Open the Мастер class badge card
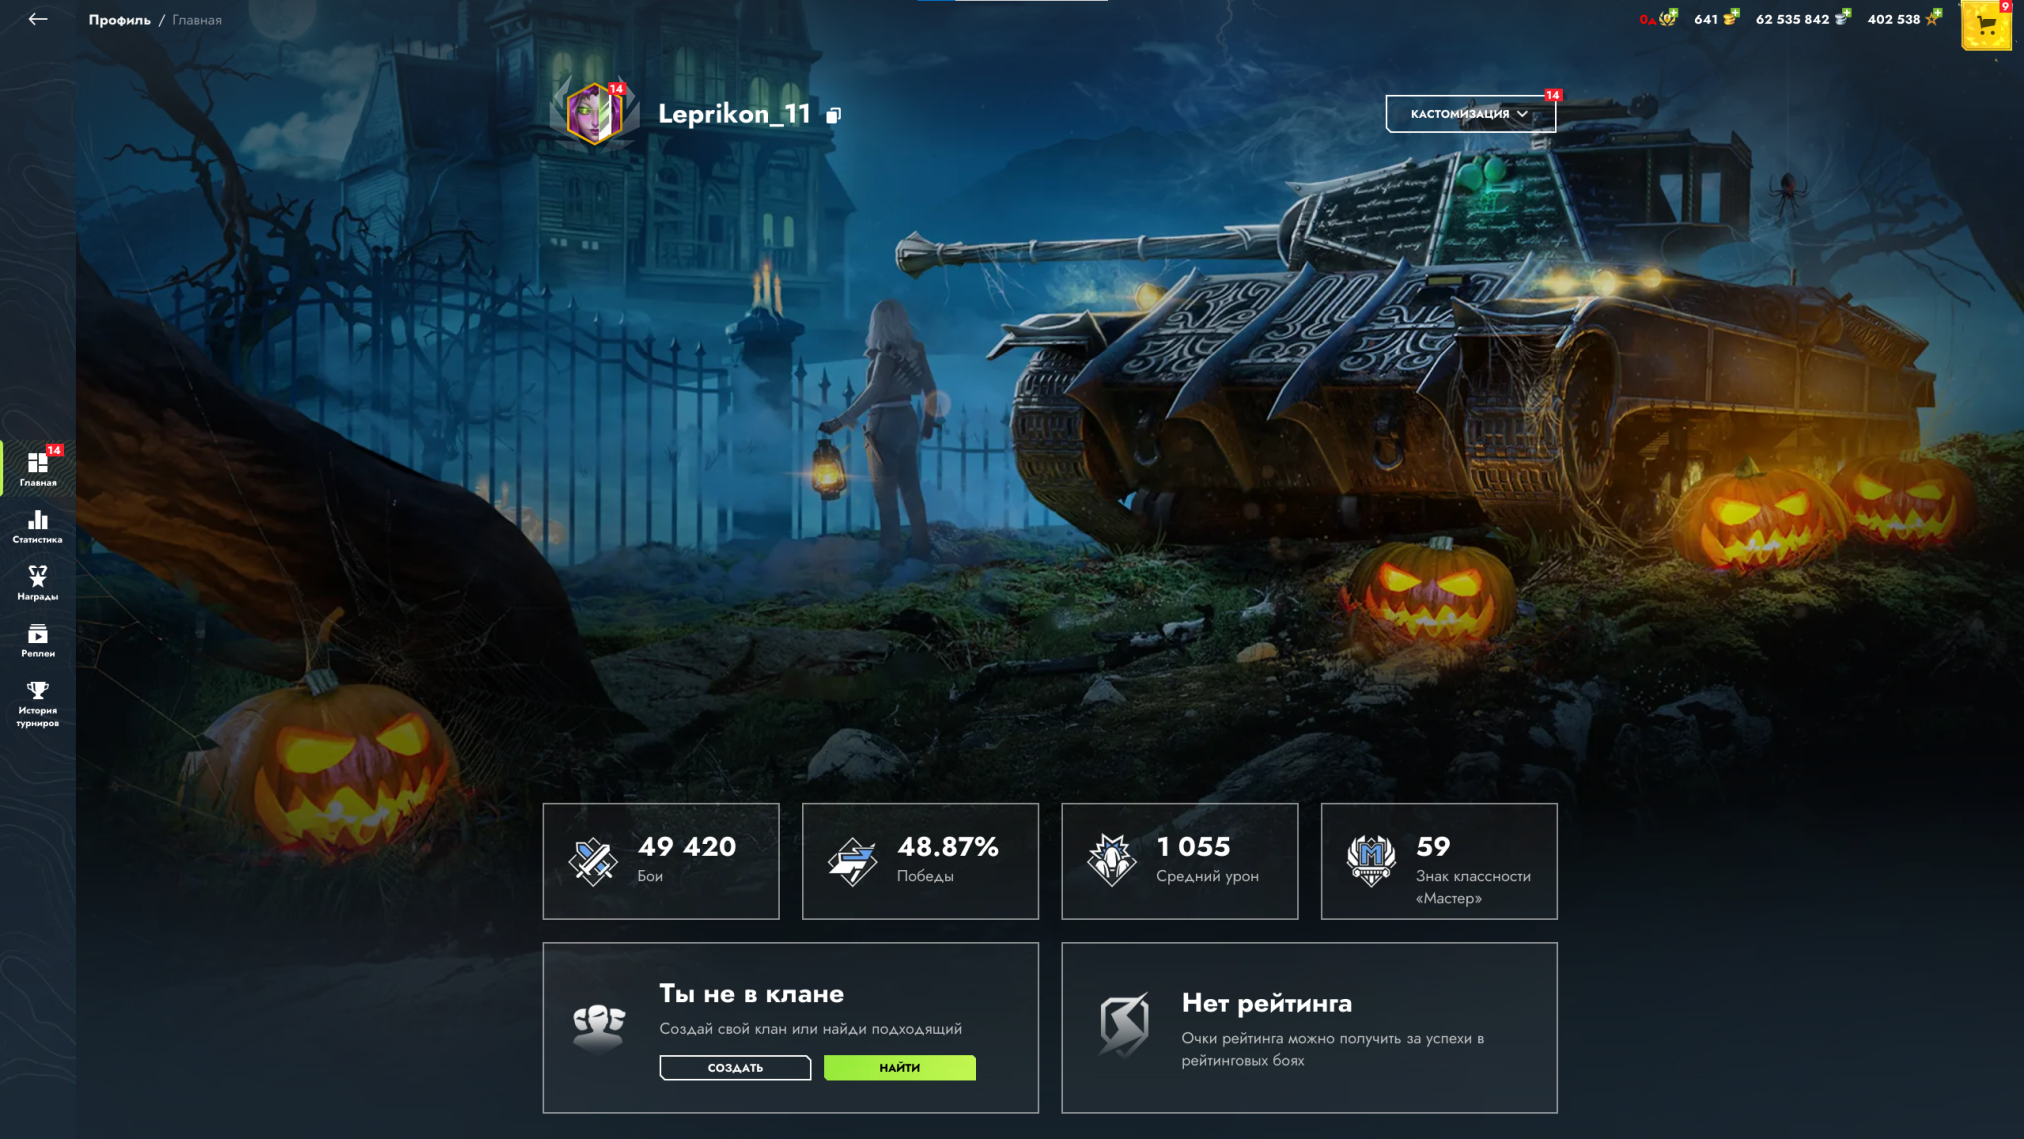The image size is (2024, 1139). [1439, 861]
